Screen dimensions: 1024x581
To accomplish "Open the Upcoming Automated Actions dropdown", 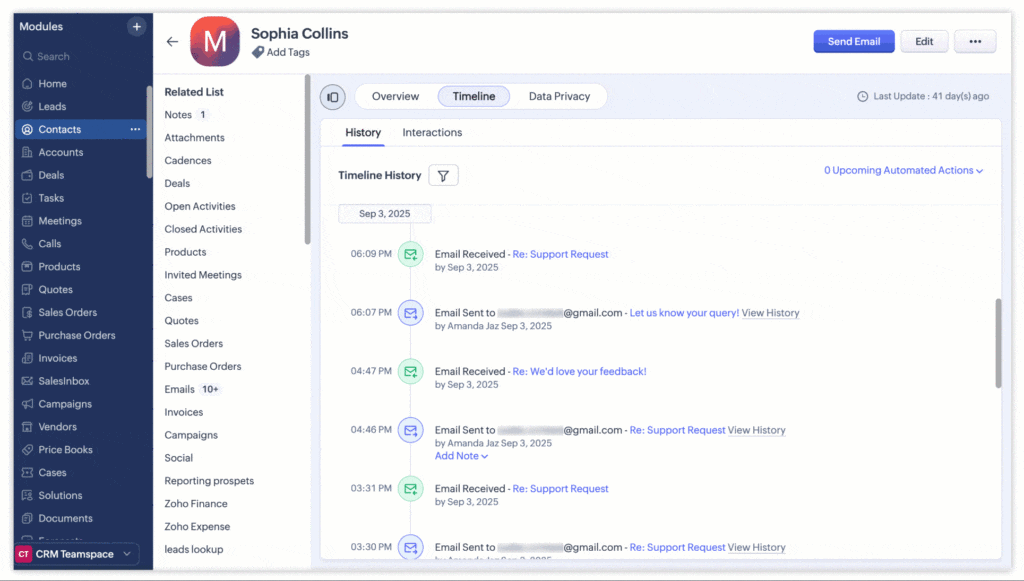I will coord(902,170).
